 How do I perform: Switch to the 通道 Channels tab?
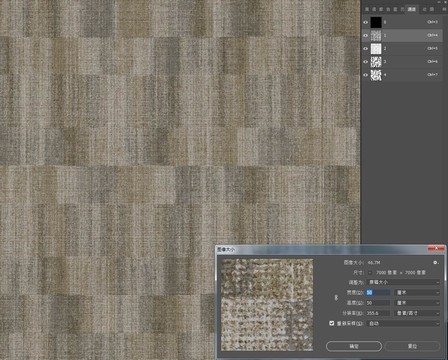(x=412, y=9)
